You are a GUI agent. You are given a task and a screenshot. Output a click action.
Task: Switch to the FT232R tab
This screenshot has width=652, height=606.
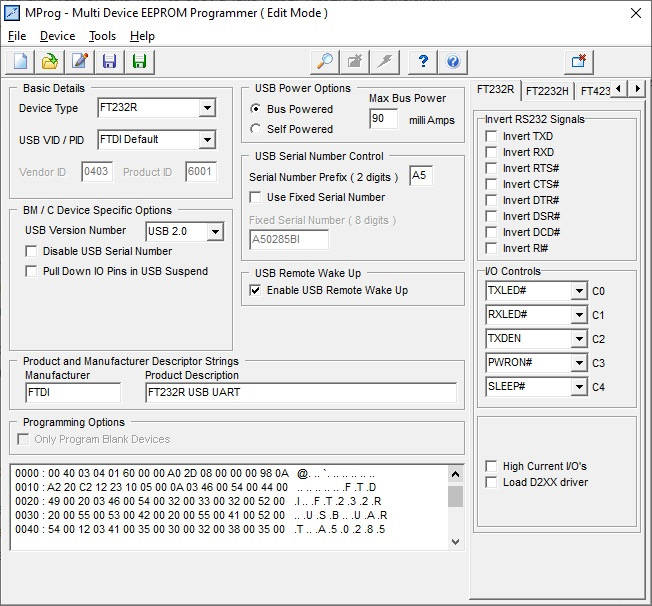(x=495, y=89)
